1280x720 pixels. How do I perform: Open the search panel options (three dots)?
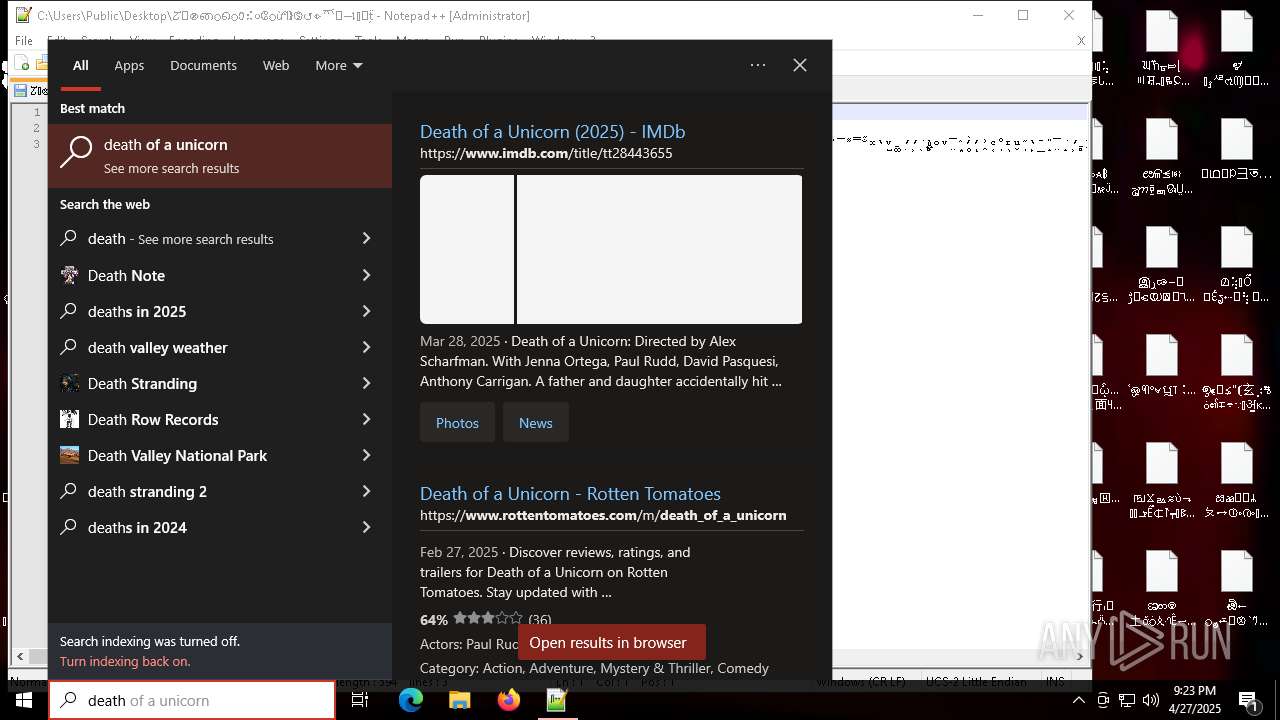click(x=758, y=65)
